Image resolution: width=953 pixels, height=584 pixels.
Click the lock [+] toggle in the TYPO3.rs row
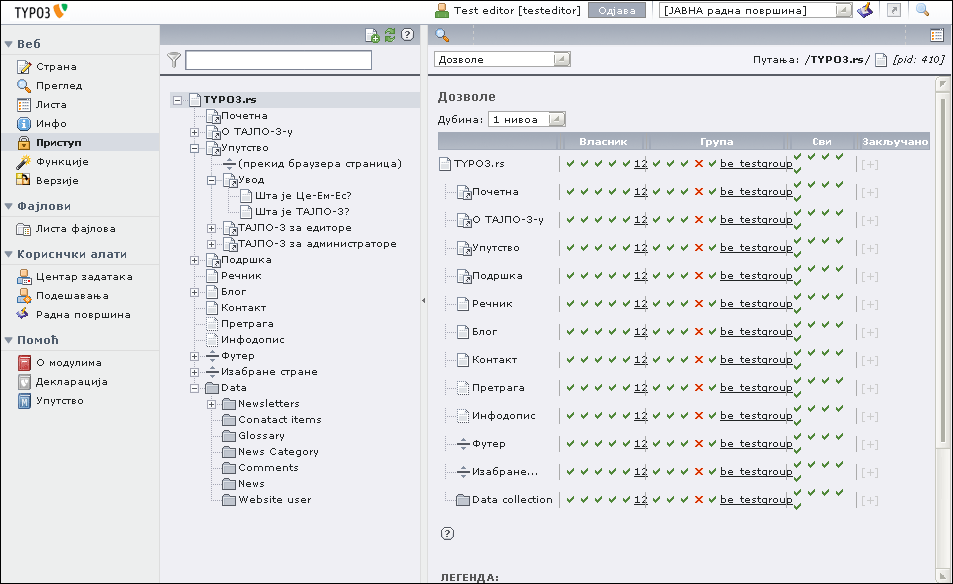pos(870,164)
